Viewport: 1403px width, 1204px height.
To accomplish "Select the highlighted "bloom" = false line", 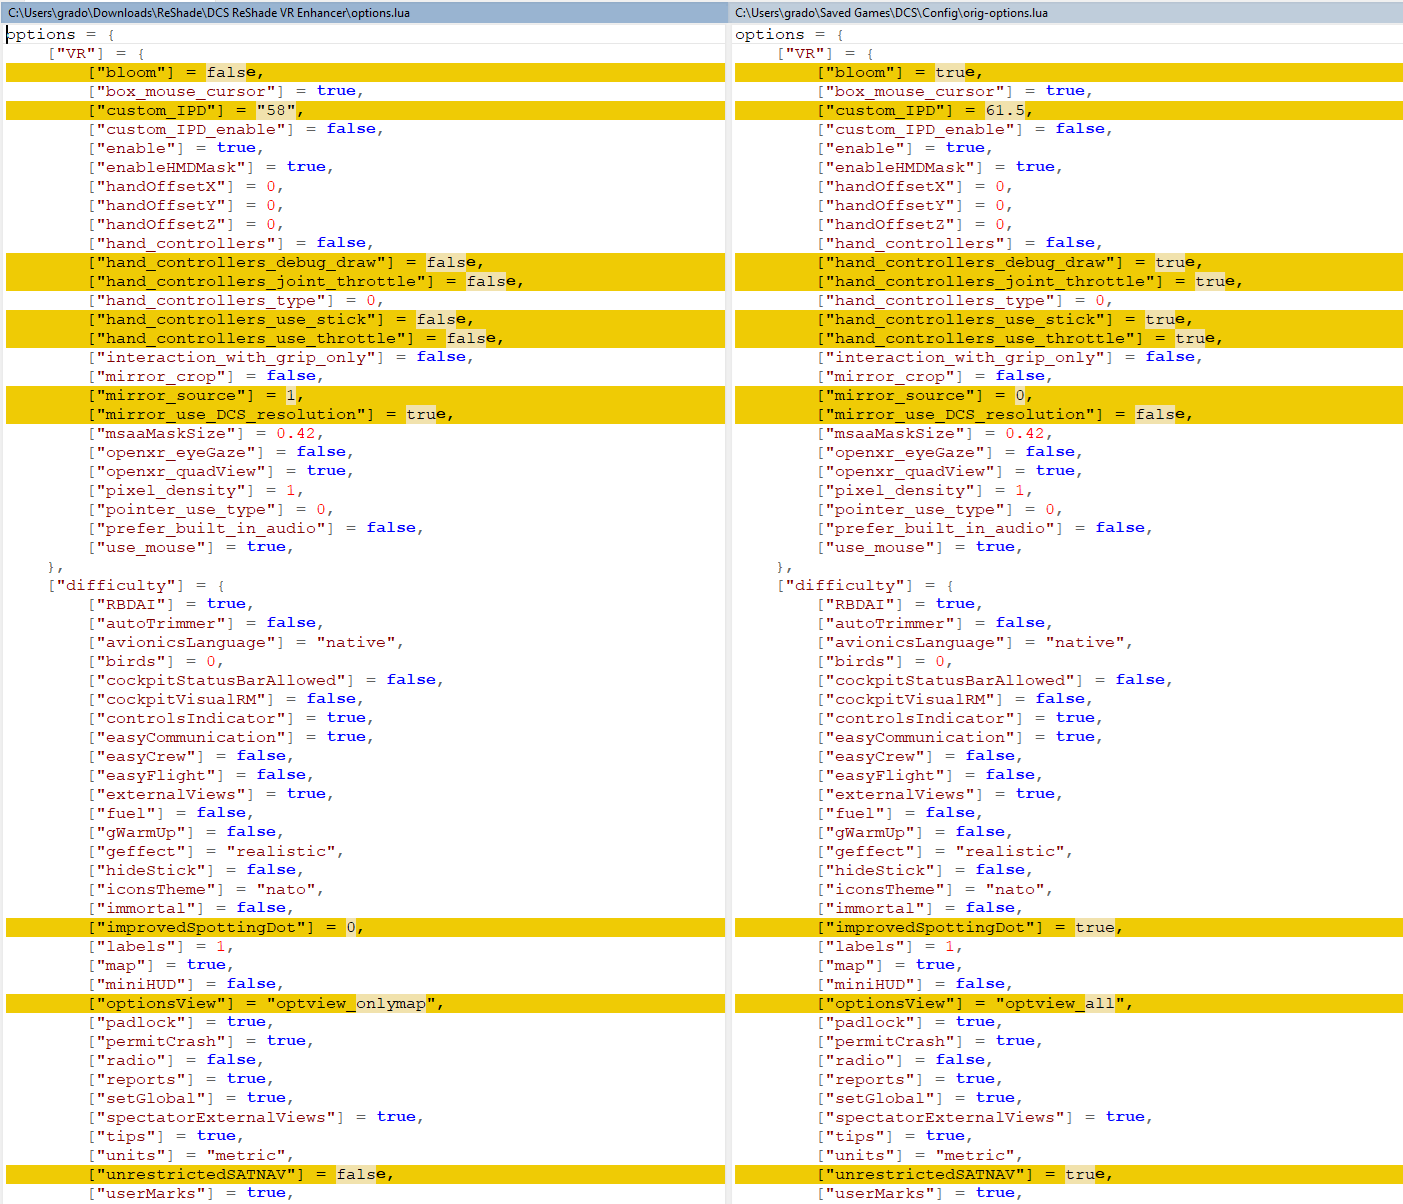I will click(x=365, y=72).
